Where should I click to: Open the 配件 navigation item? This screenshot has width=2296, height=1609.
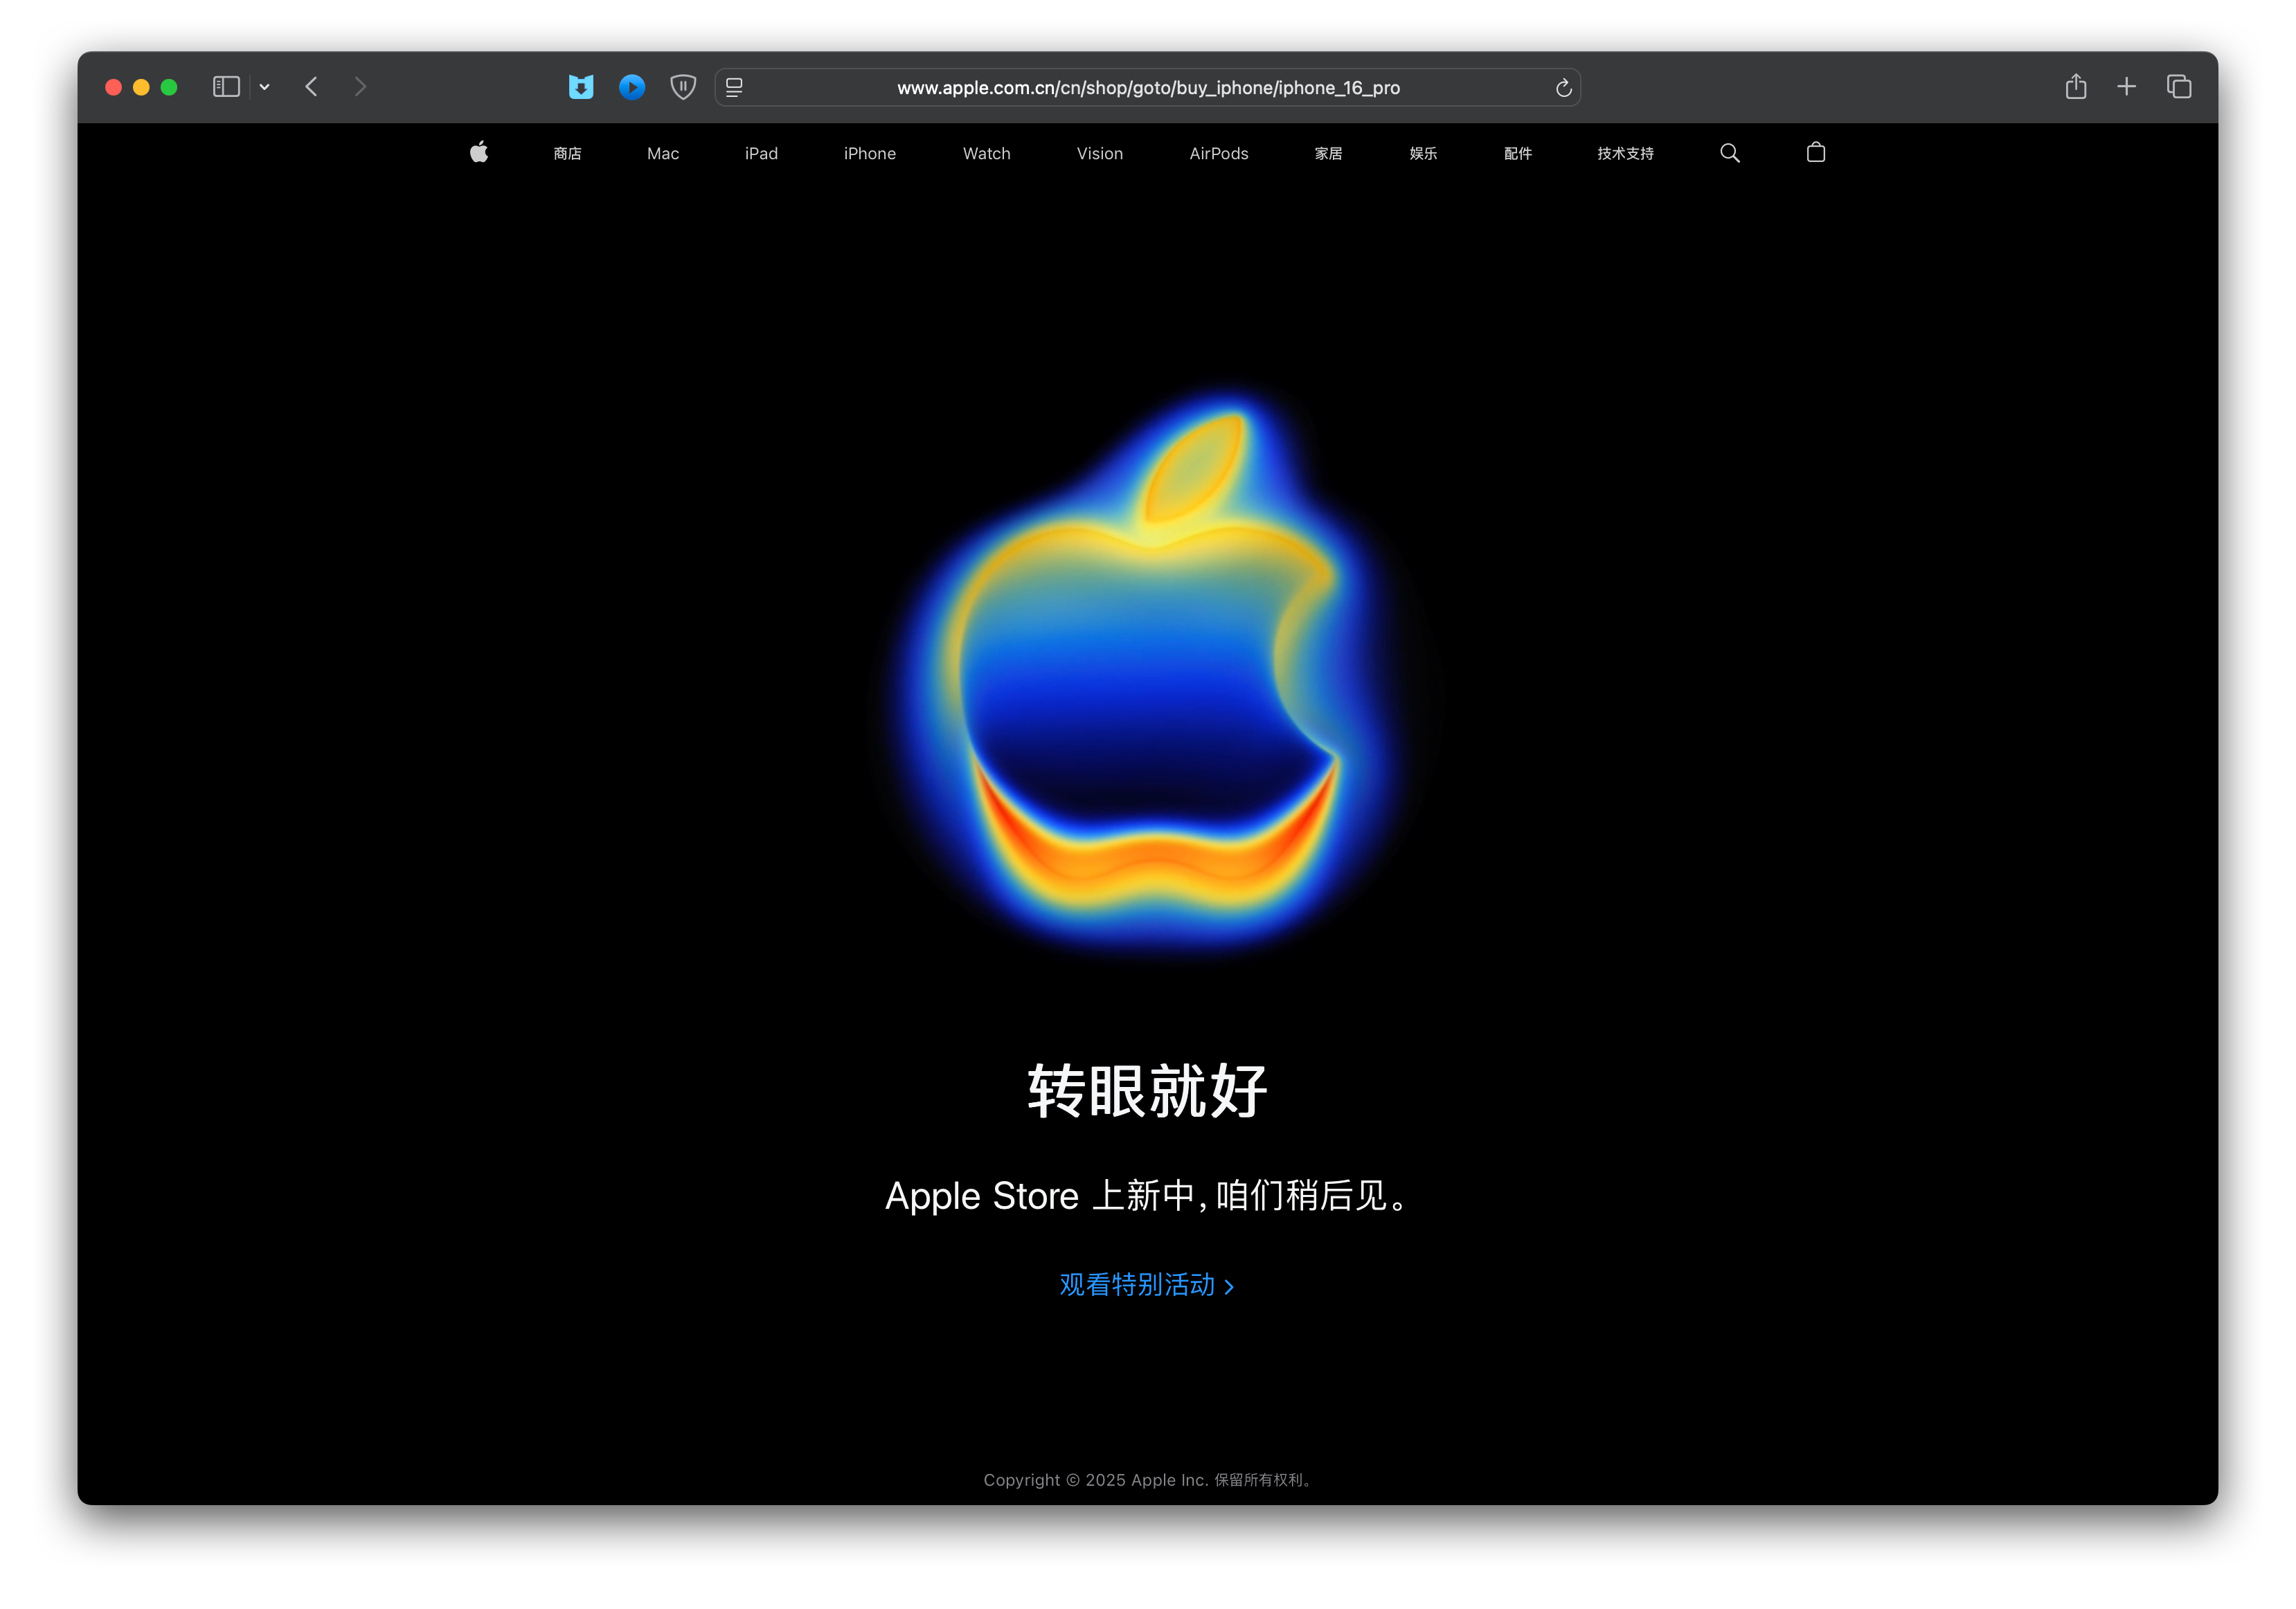1518,153
